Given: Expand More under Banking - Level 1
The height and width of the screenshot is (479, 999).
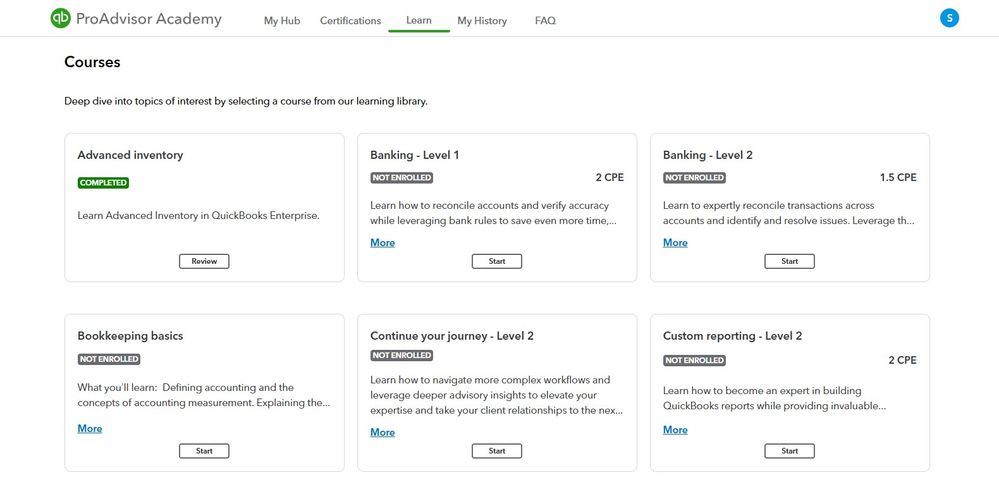Looking at the screenshot, I should tap(382, 243).
